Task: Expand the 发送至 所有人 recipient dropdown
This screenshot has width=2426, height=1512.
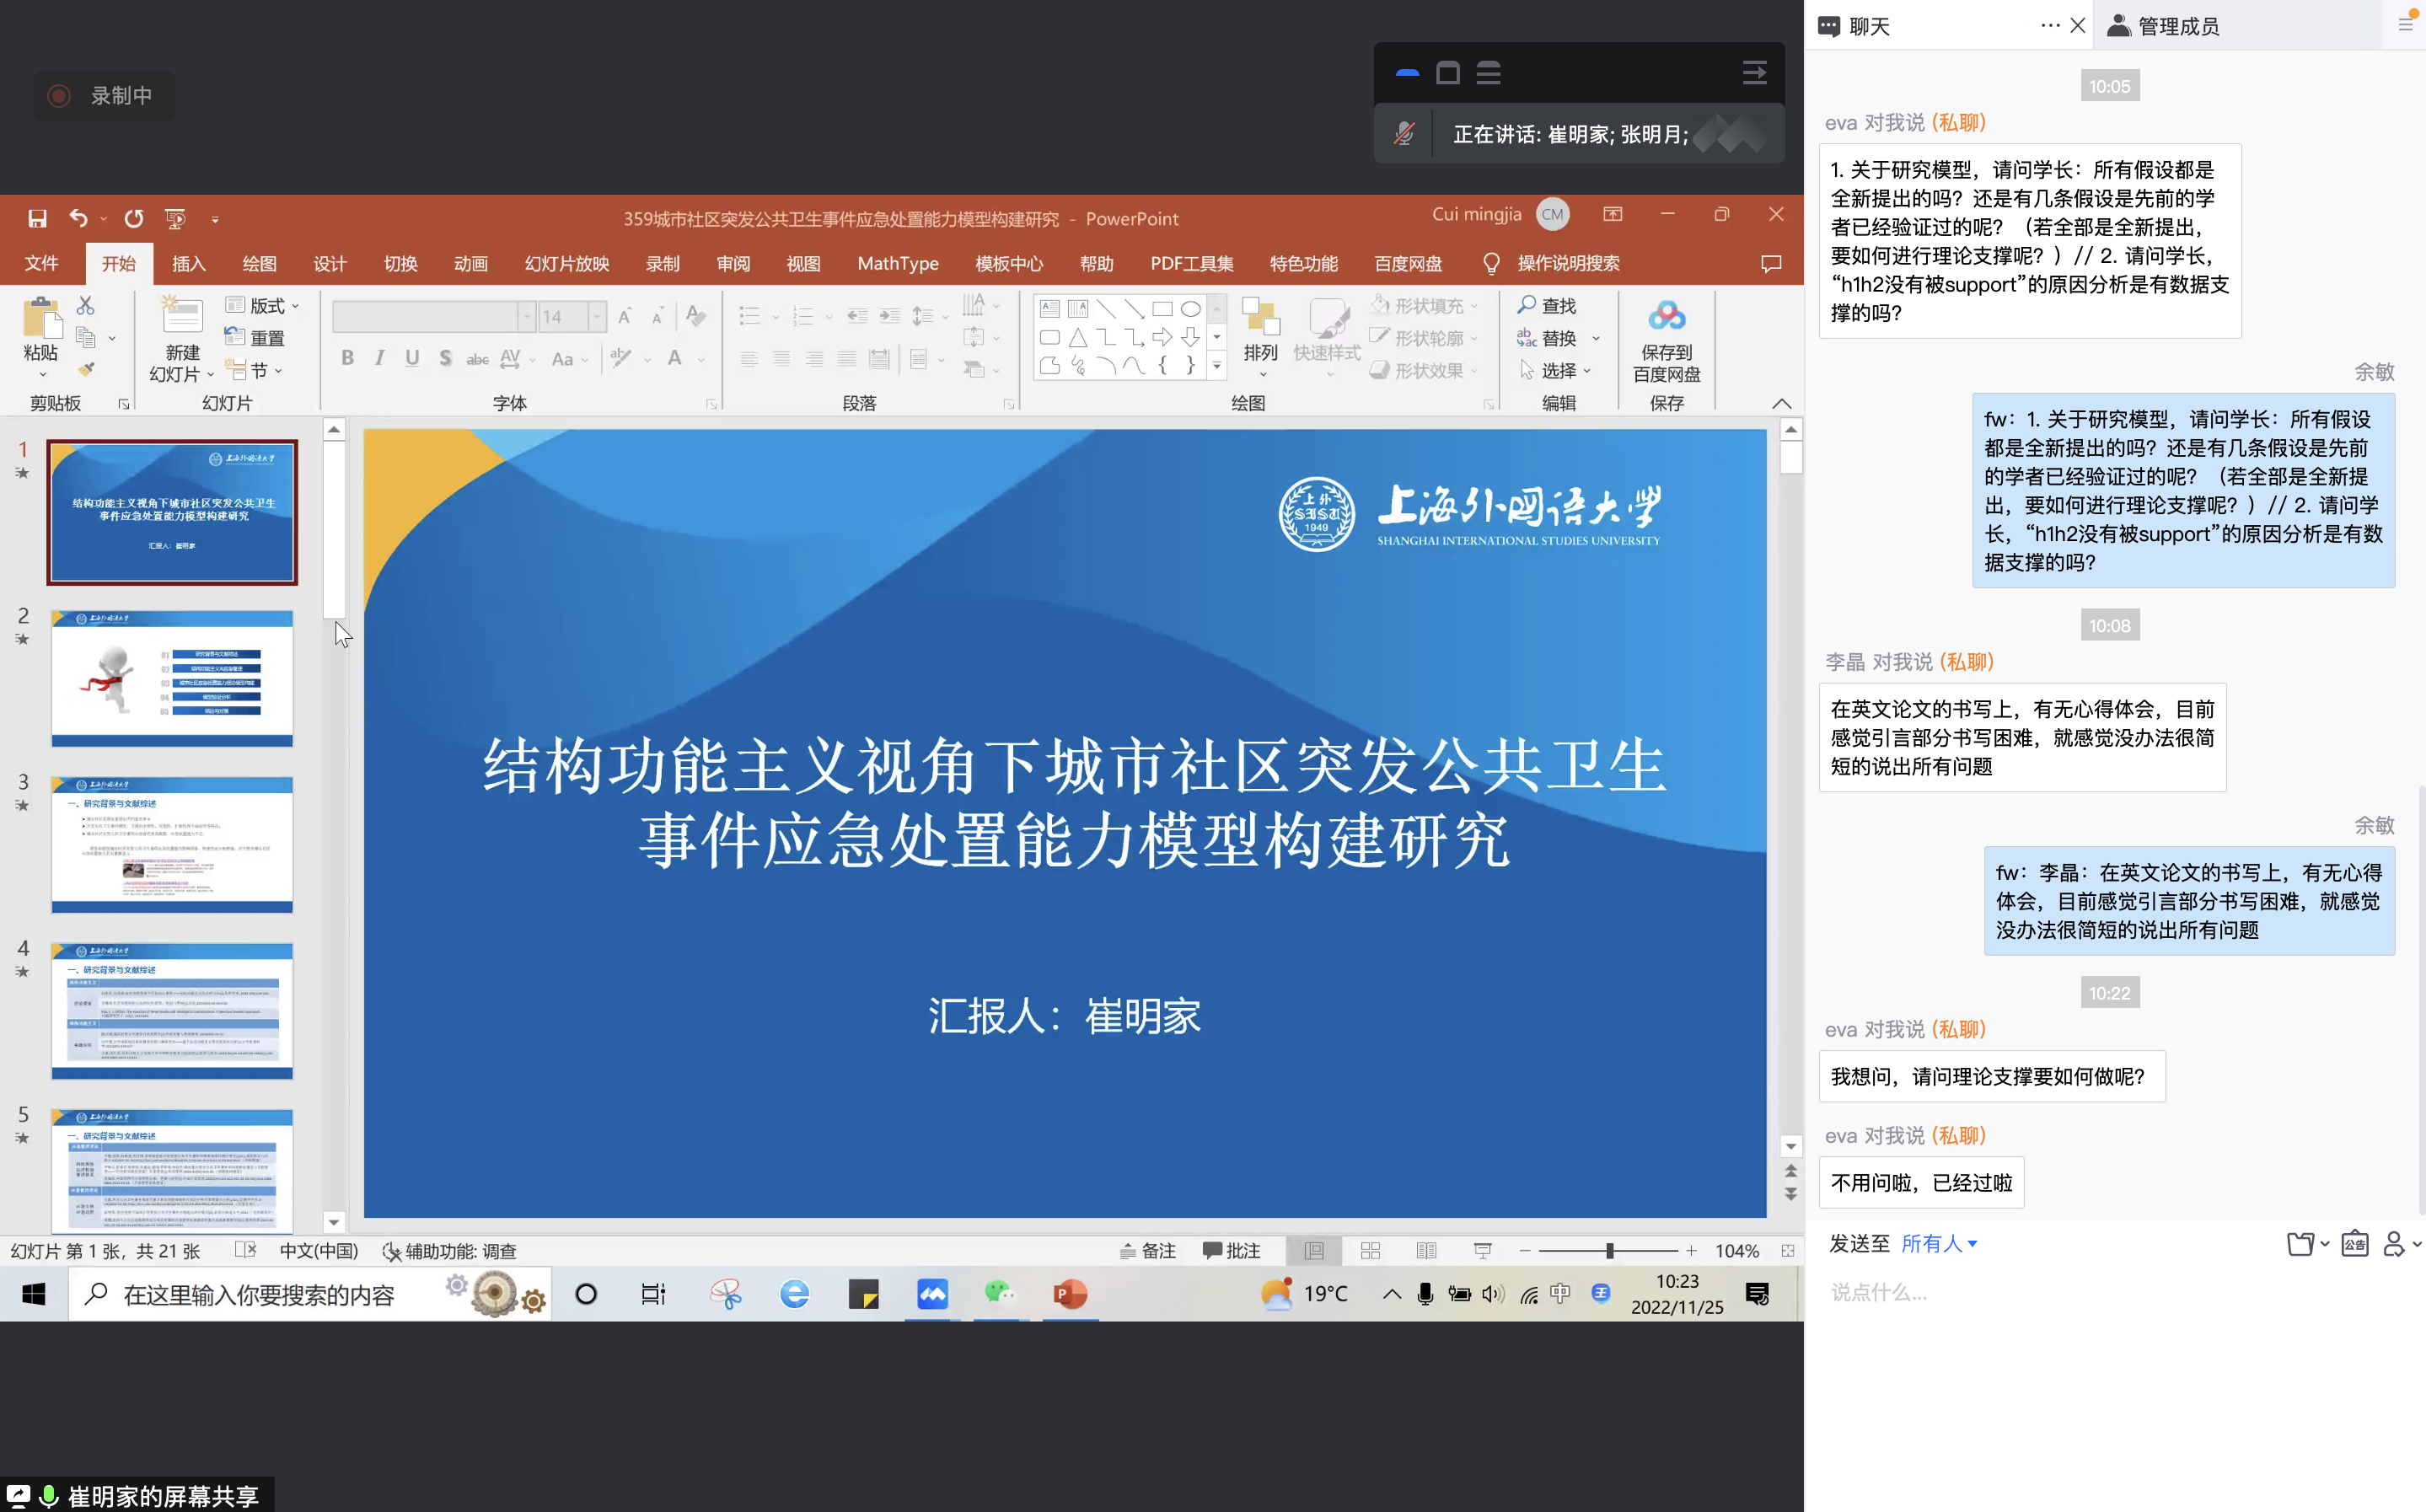Action: 1938,1243
